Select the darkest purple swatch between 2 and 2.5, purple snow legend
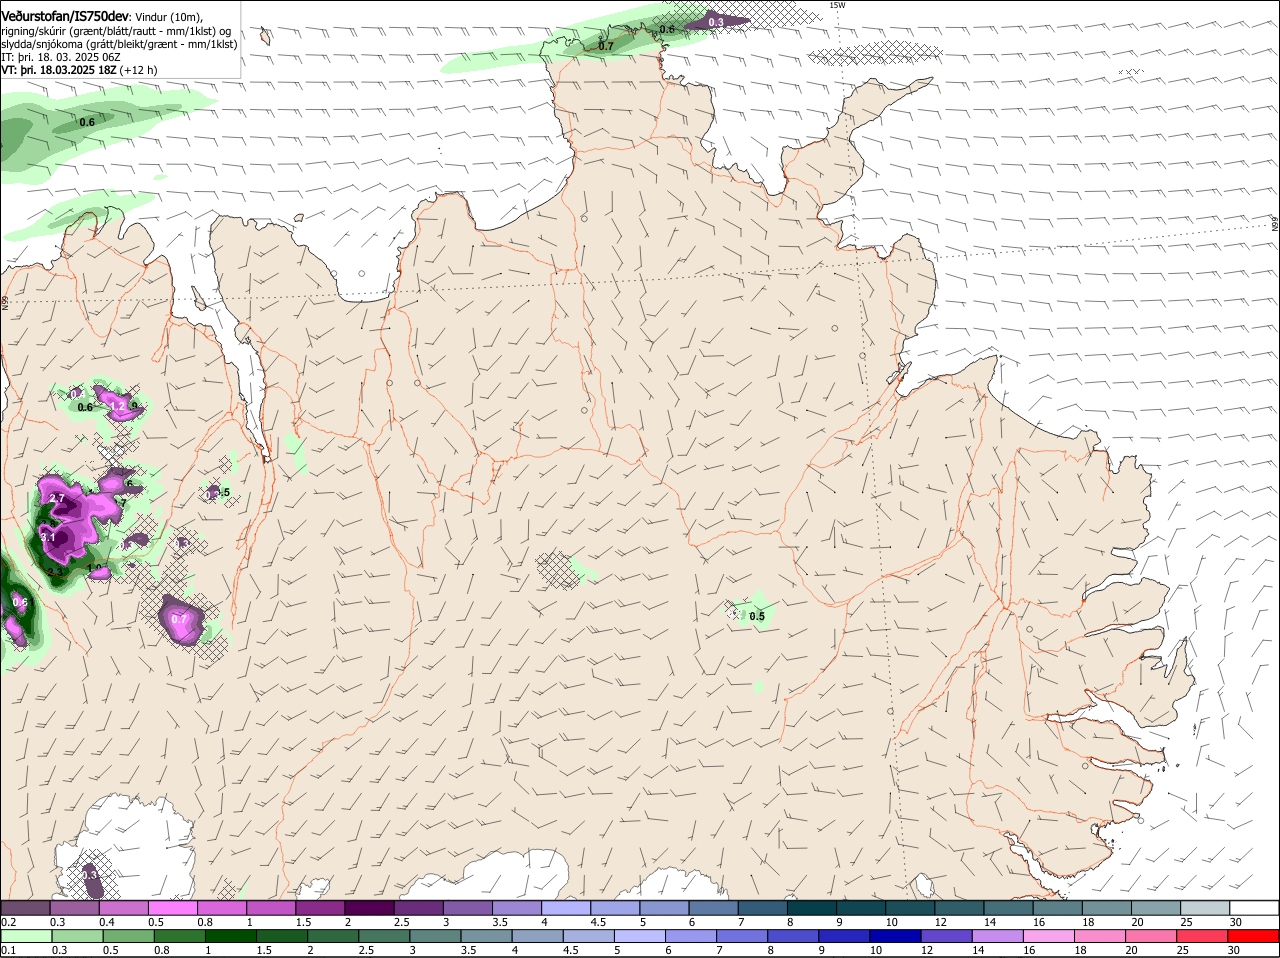 (369, 908)
